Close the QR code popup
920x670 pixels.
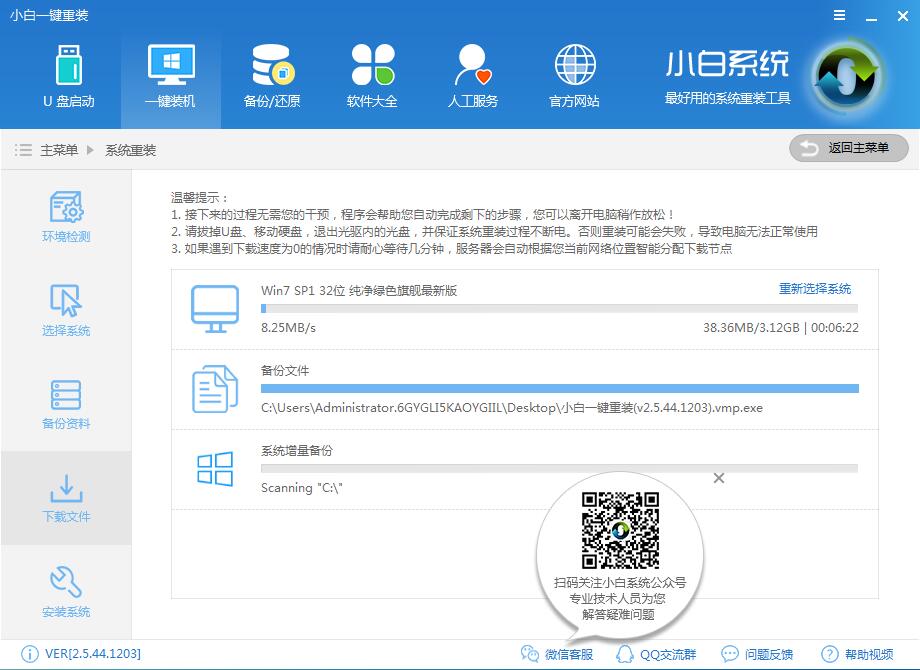718,478
